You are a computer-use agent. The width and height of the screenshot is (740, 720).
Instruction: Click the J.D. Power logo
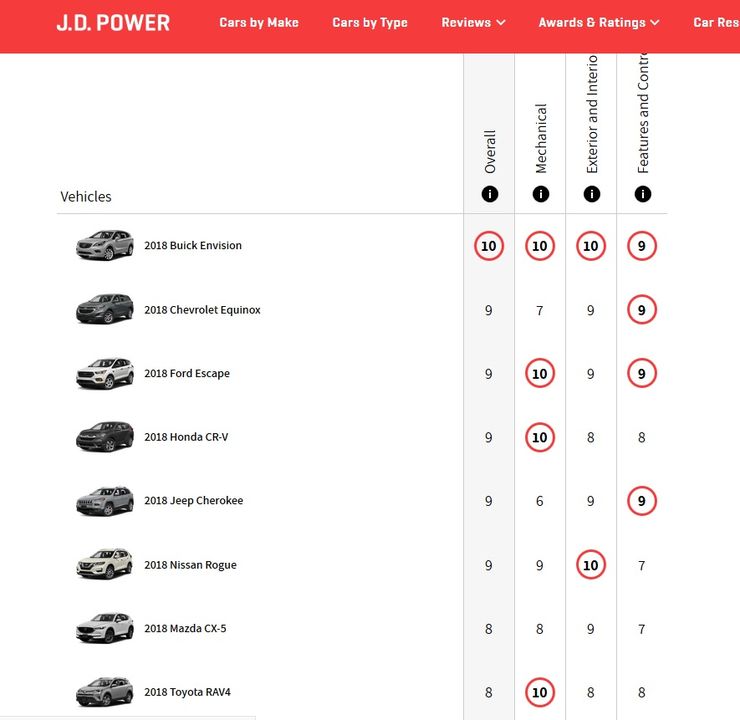click(113, 23)
